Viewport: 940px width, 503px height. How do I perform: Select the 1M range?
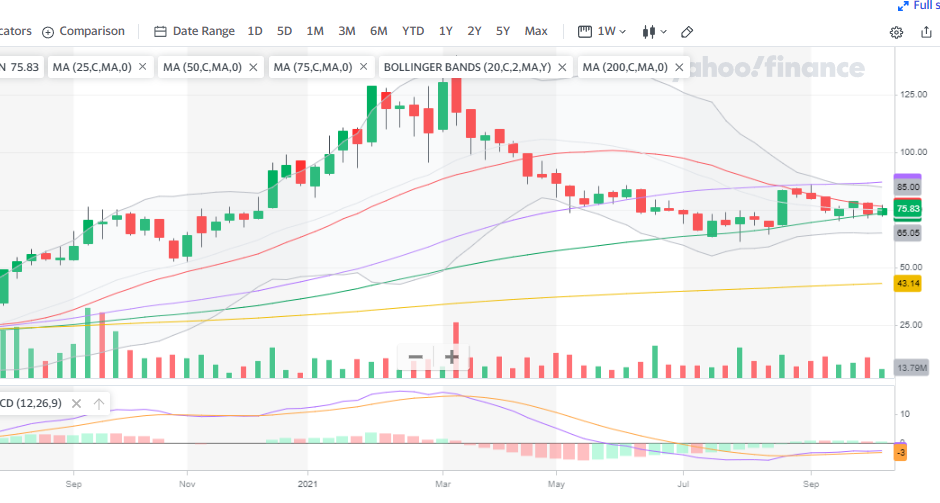[x=315, y=31]
